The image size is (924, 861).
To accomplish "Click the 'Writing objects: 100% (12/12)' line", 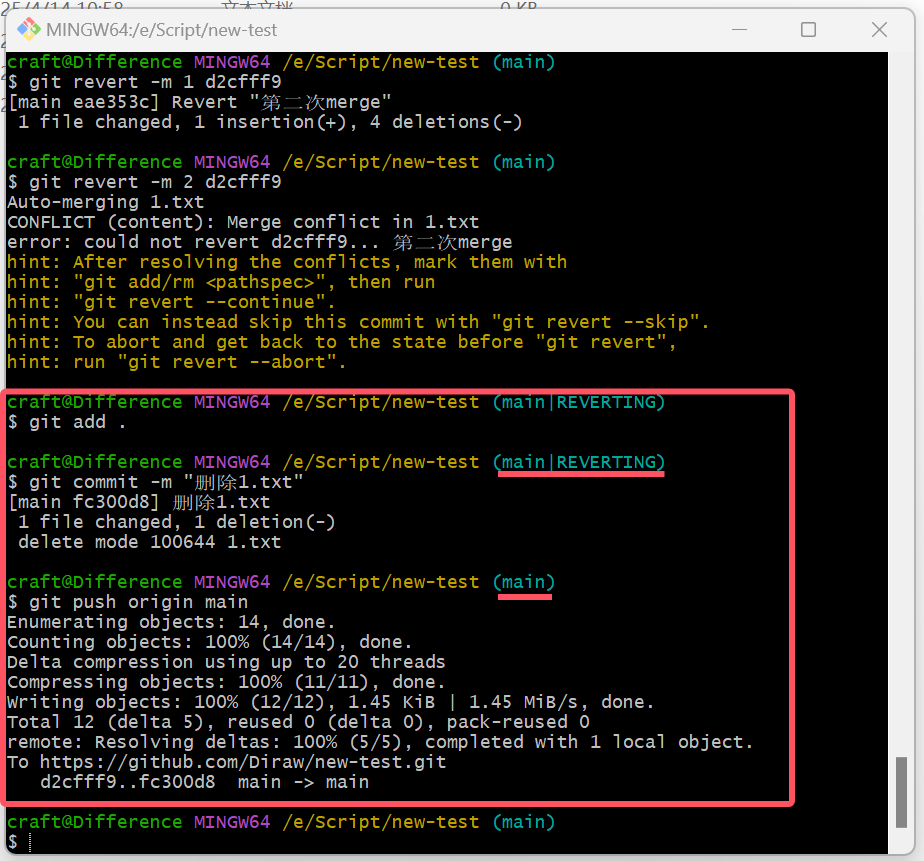I will click(x=331, y=702).
